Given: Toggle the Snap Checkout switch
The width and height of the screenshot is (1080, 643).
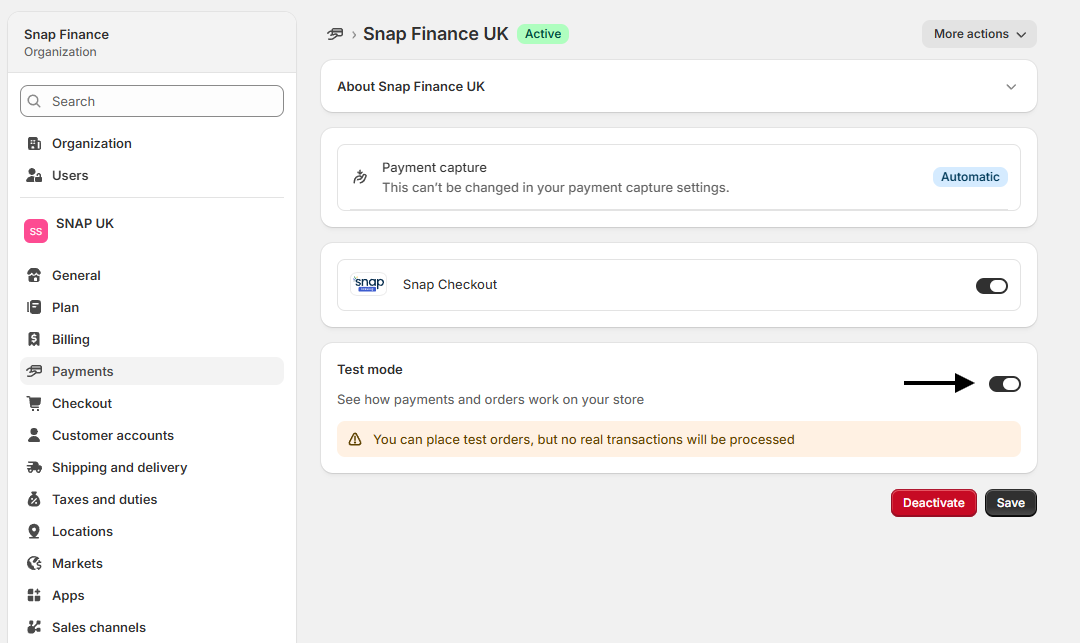Looking at the screenshot, I should click(992, 286).
